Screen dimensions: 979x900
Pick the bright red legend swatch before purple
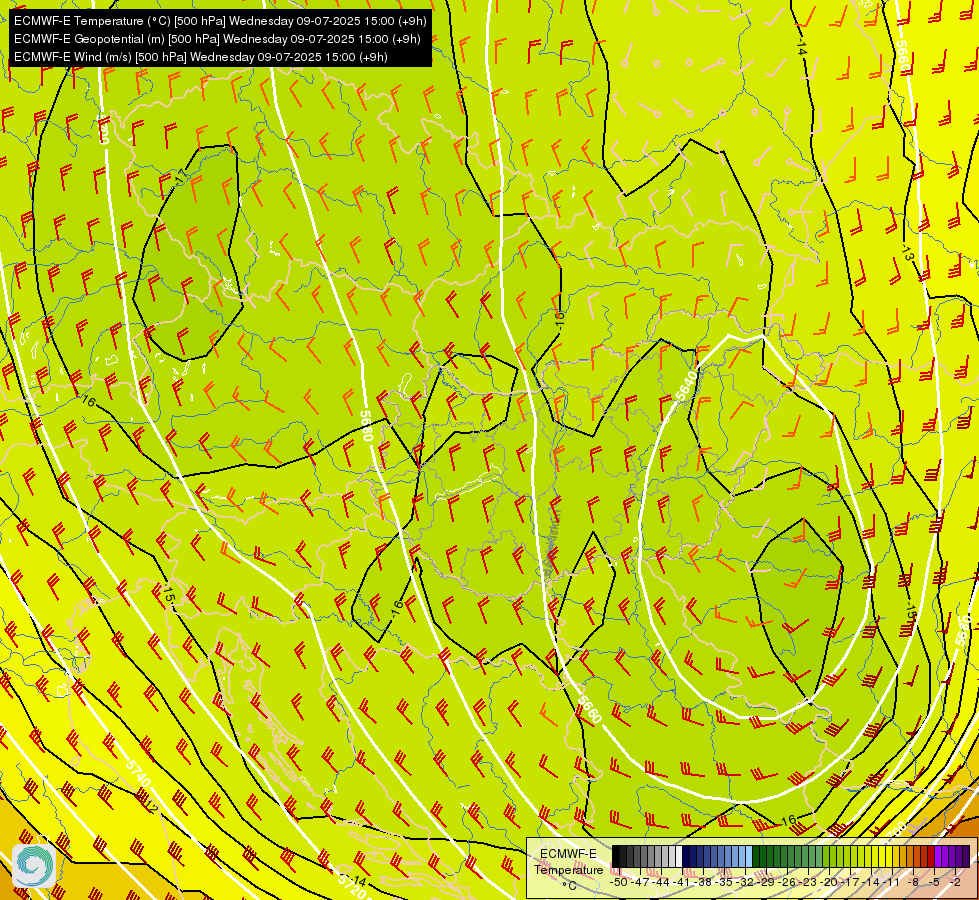coord(931,856)
